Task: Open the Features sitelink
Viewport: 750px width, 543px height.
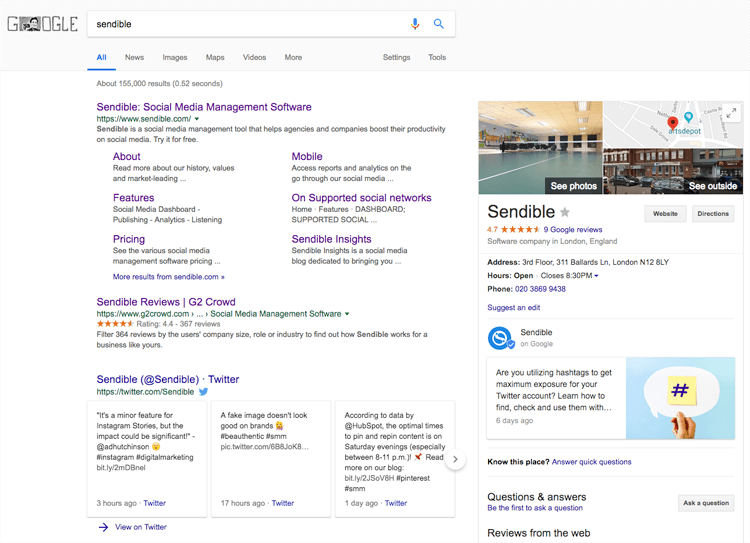Action: 133,198
